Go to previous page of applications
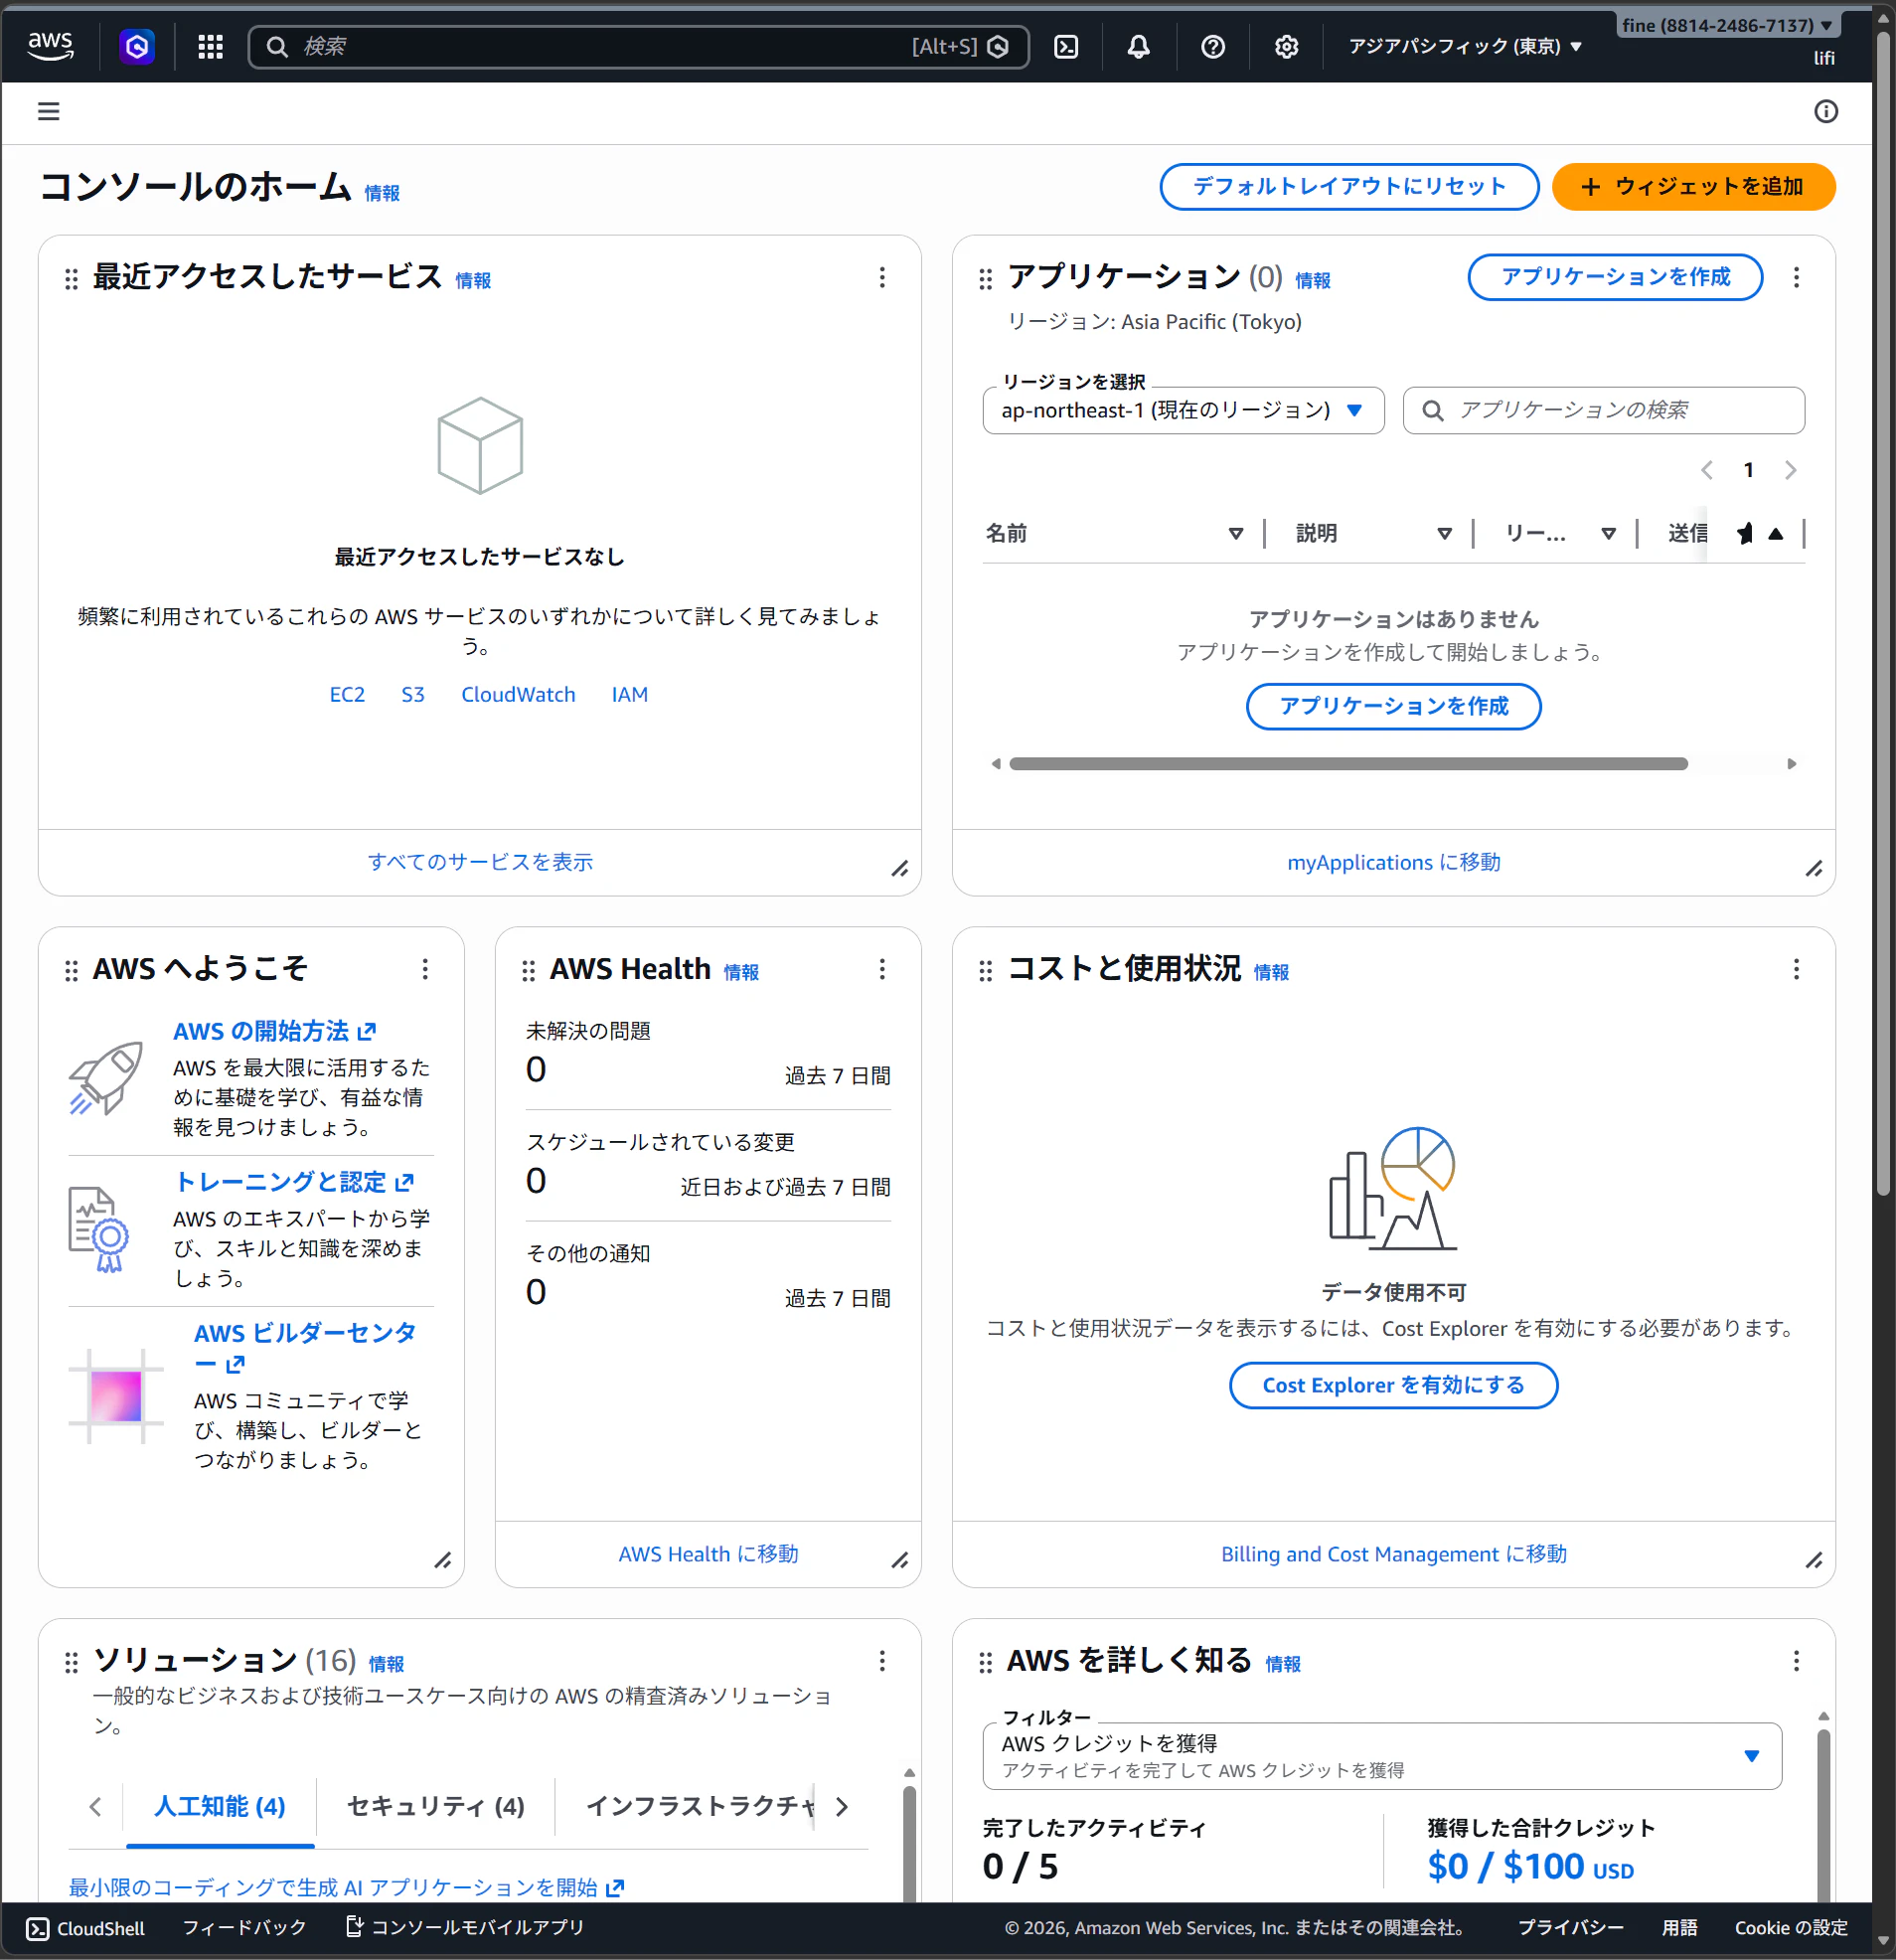Viewport: 1896px width, 1960px height. click(x=1707, y=470)
